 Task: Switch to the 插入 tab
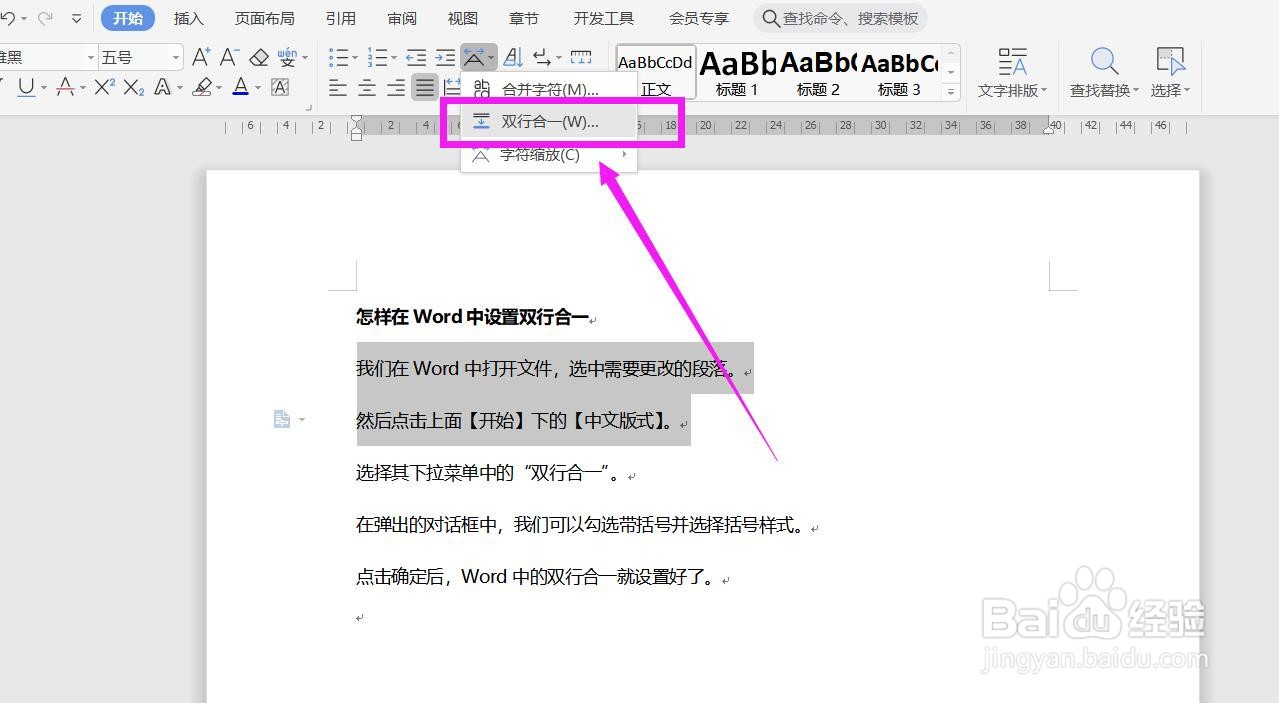pyautogui.click(x=188, y=18)
